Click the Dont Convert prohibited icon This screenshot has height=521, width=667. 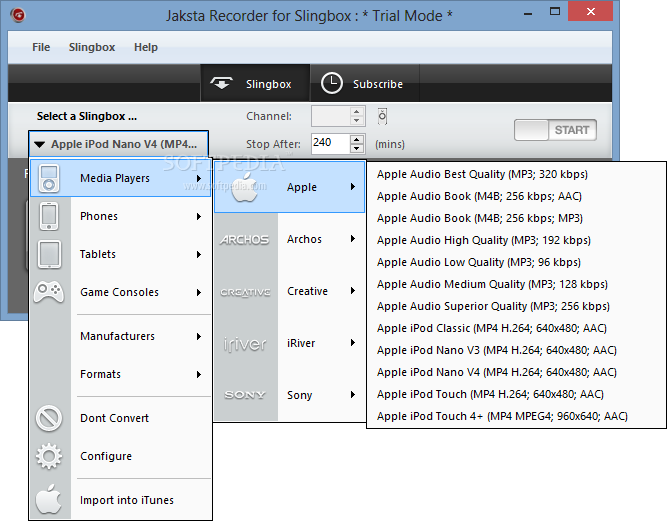49,418
